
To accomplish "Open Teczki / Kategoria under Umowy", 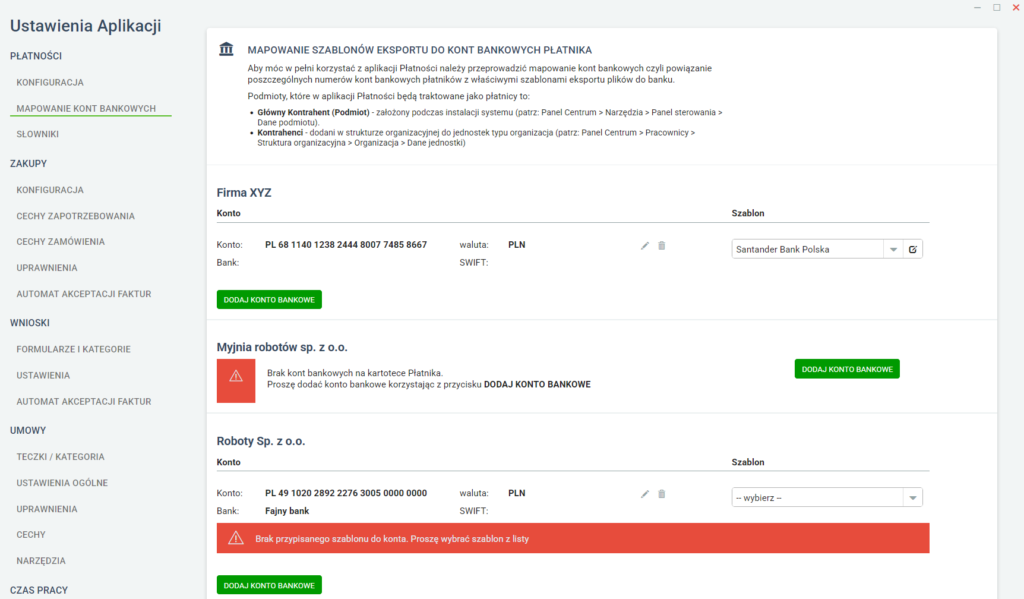I will [61, 457].
